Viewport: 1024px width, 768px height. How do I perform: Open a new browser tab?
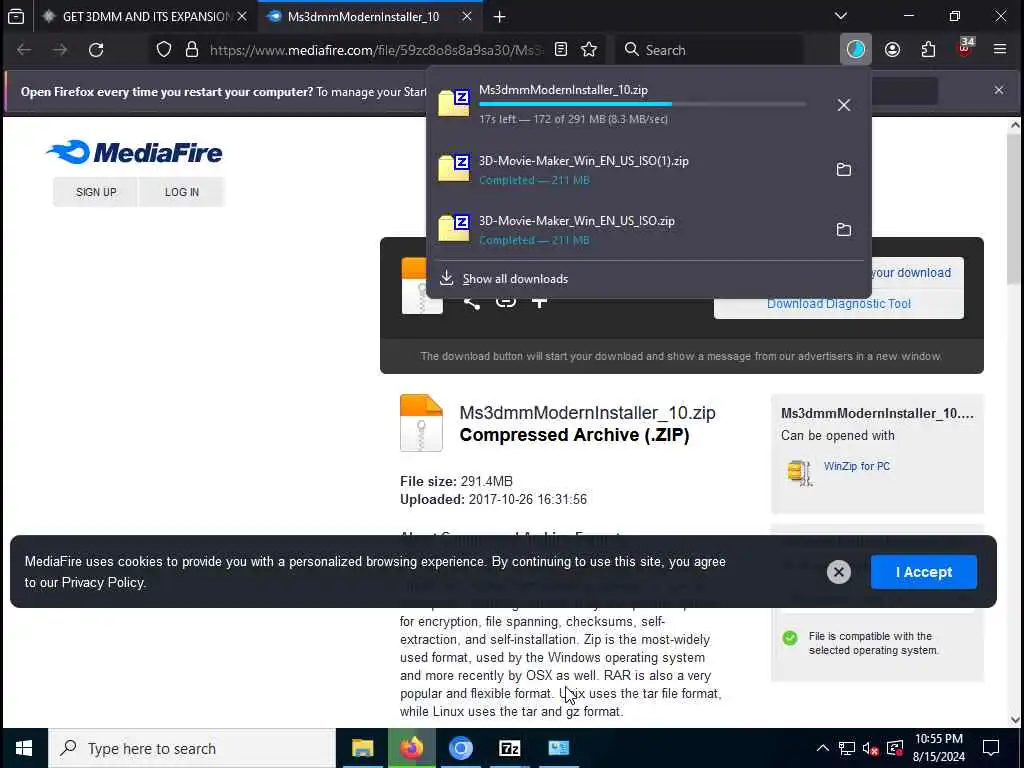click(x=500, y=17)
